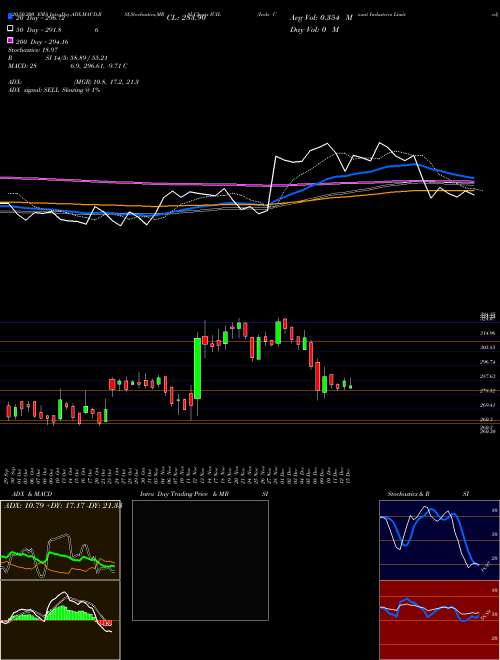500x660 pixels.
Task: Click the blue 20 Day EMA legend swatch
Action: point(10,17)
